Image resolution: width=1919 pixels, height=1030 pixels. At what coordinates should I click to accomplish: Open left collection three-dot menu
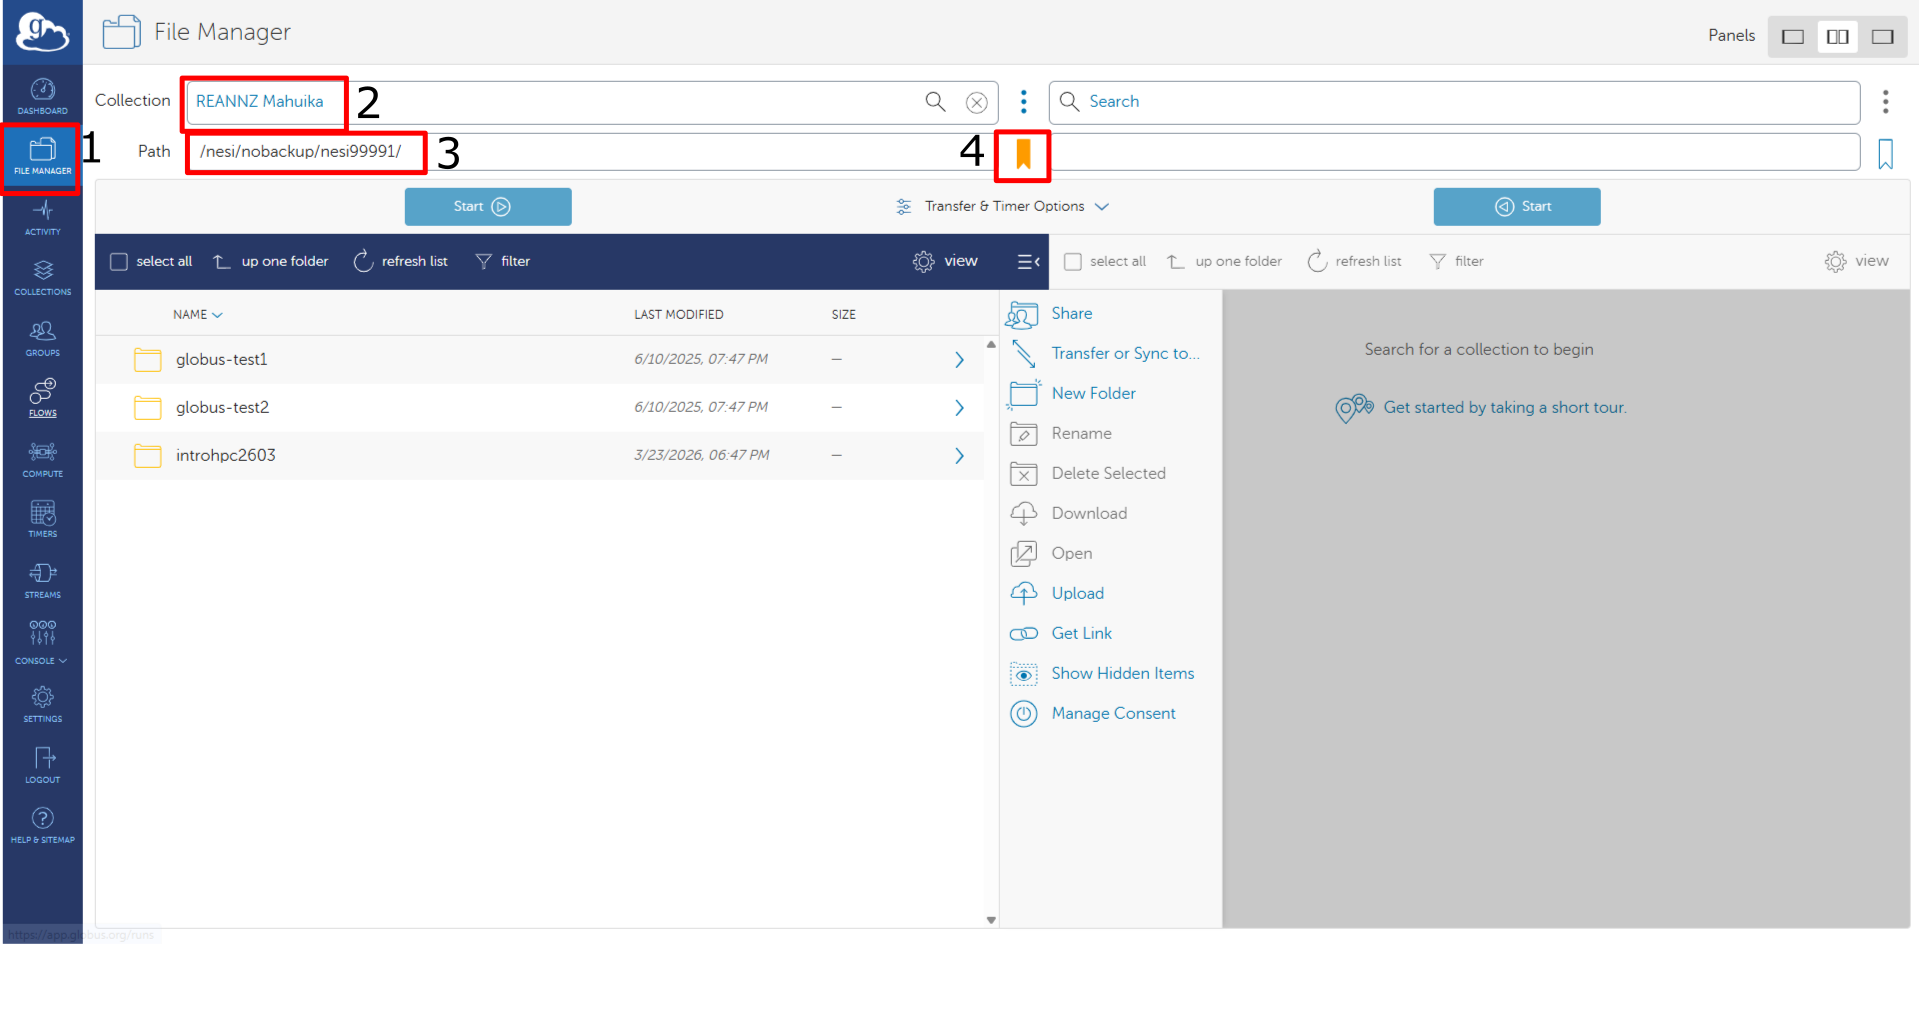pos(1023,102)
